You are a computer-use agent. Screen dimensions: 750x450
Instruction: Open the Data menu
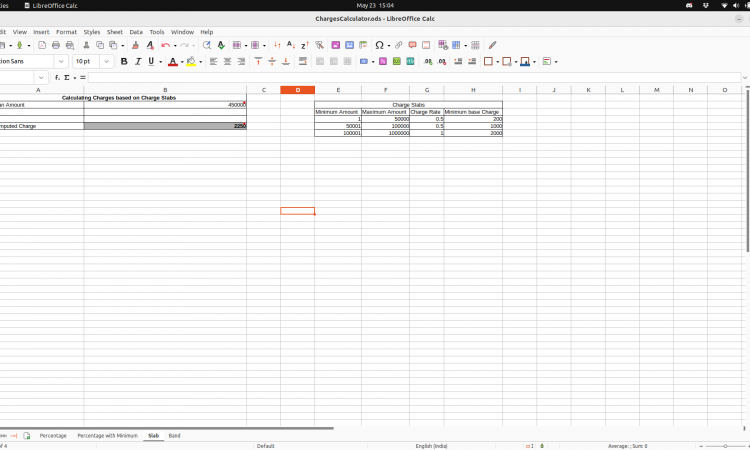coord(136,32)
